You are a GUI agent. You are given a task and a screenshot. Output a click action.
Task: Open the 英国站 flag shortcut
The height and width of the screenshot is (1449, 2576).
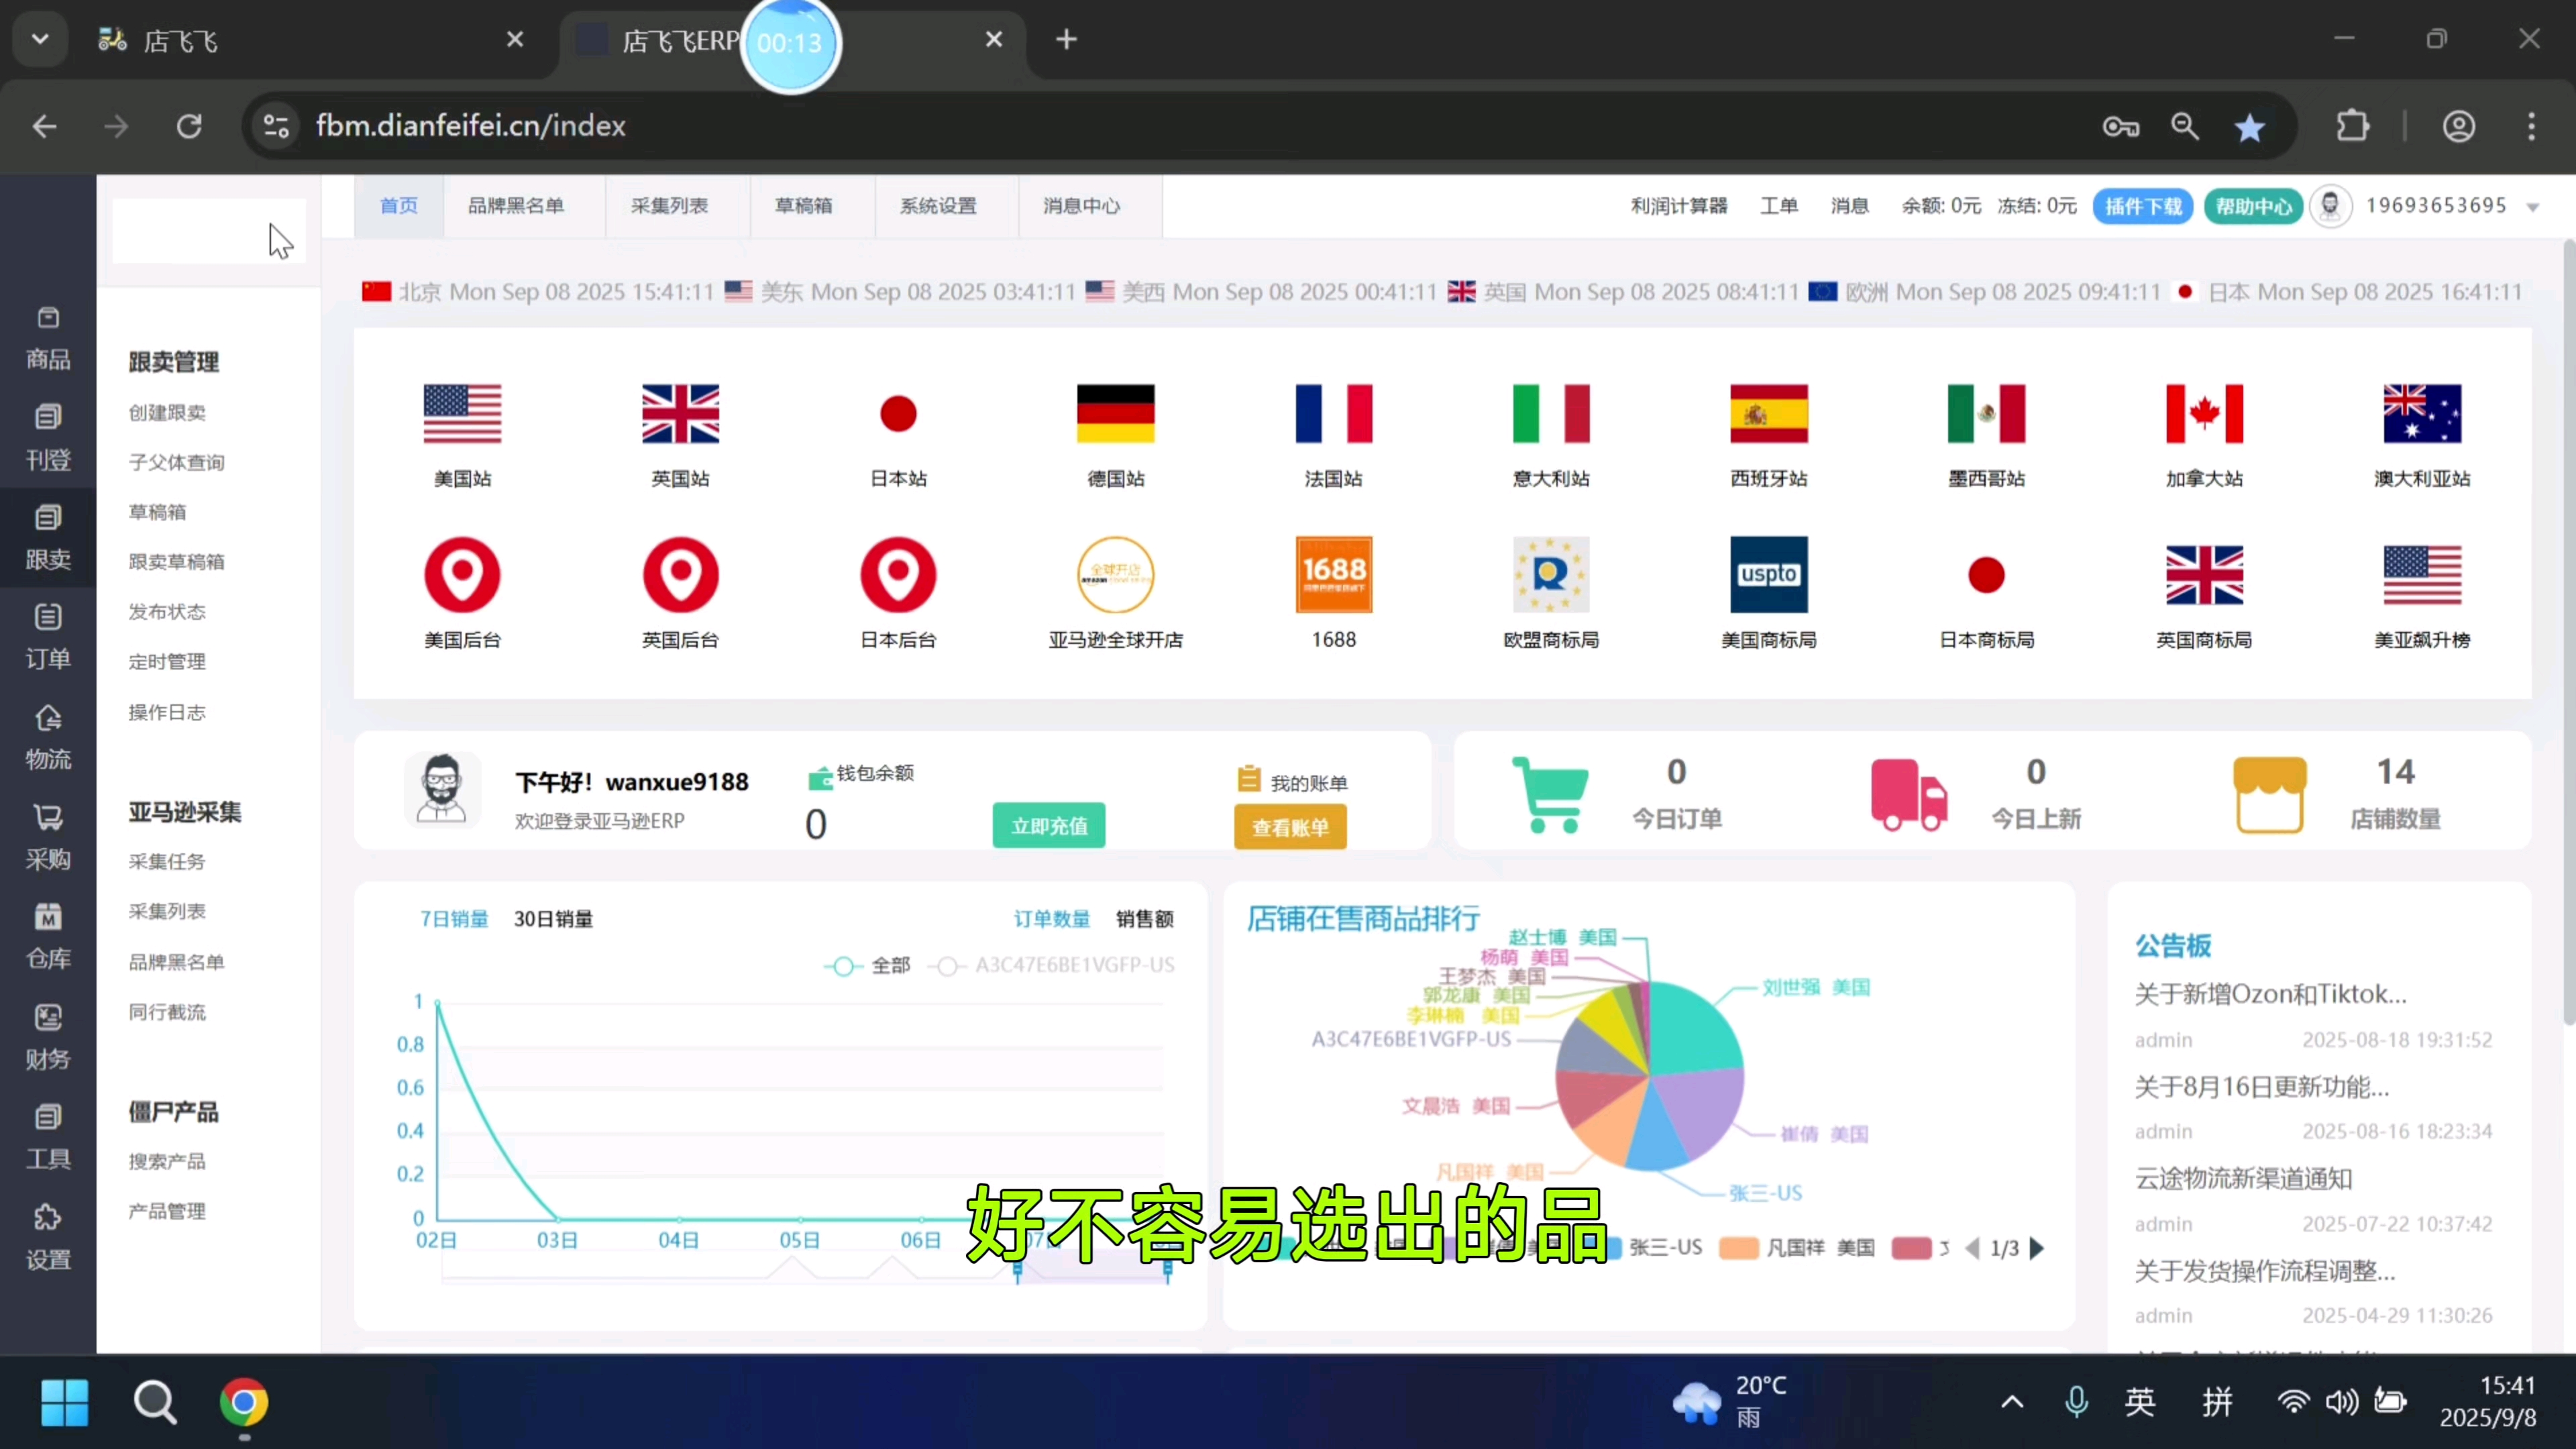tap(680, 413)
